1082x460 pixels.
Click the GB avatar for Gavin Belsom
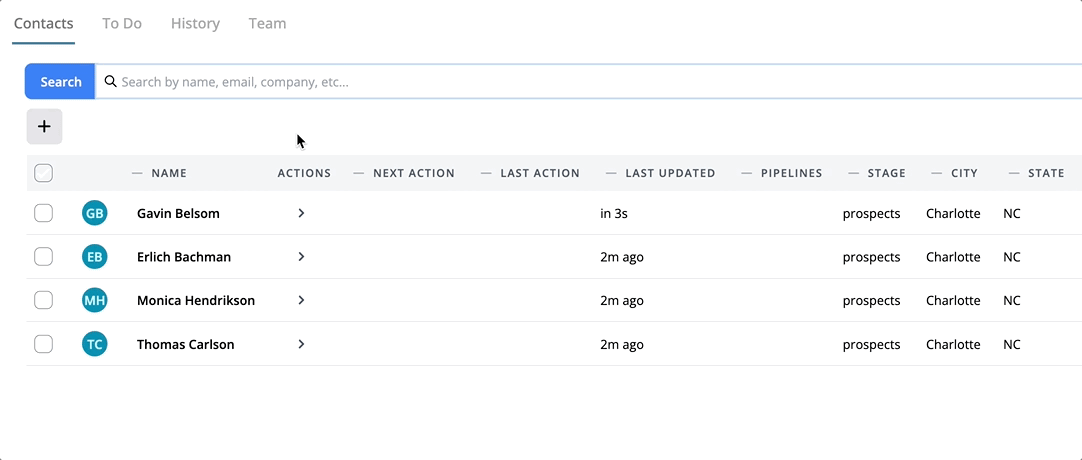point(94,213)
